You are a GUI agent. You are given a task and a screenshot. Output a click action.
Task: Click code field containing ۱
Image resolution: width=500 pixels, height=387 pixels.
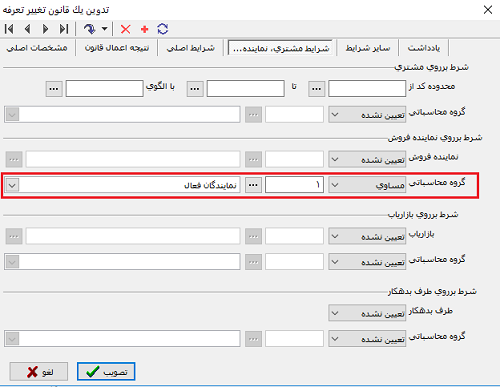pyautogui.click(x=294, y=185)
